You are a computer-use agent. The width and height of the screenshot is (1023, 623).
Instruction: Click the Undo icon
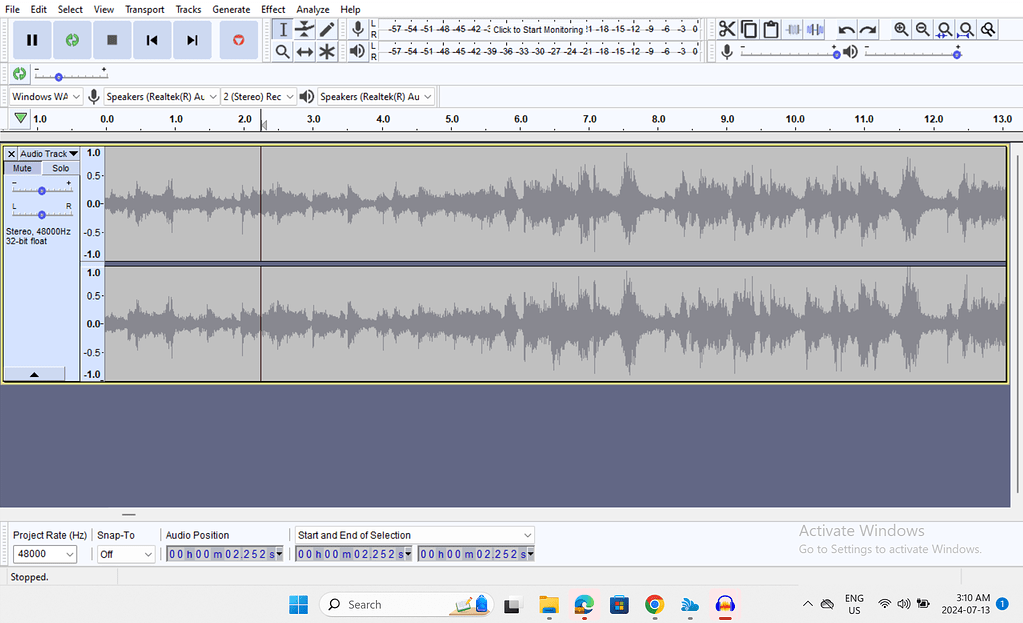click(845, 29)
